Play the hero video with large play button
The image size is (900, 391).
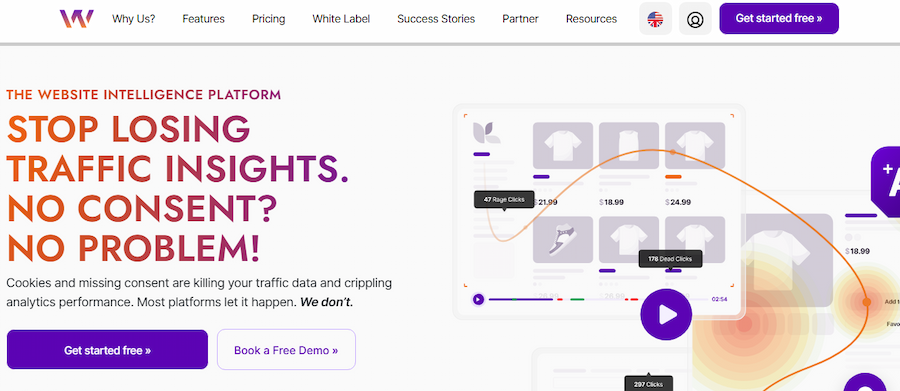tap(666, 315)
